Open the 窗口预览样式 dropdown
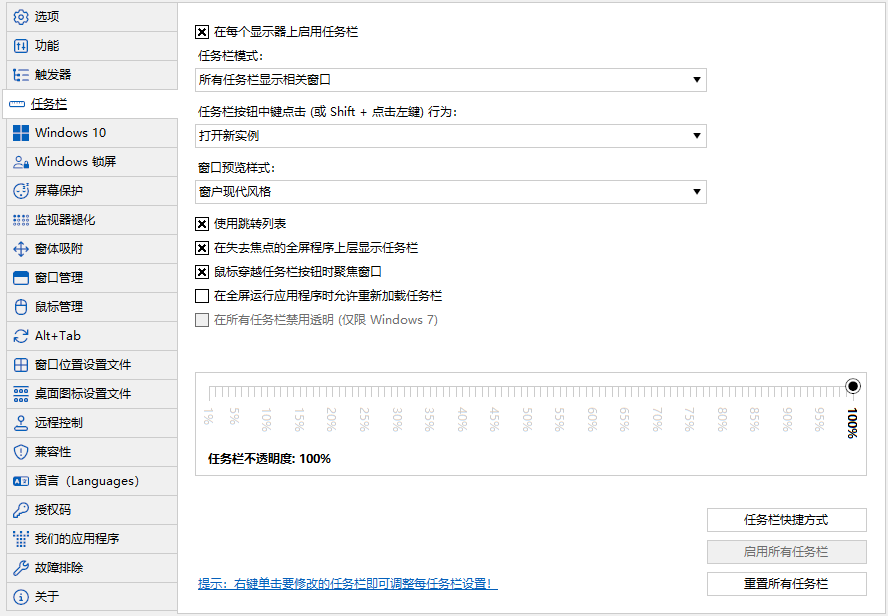Screen dimensions: 888x616 [x=451, y=192]
